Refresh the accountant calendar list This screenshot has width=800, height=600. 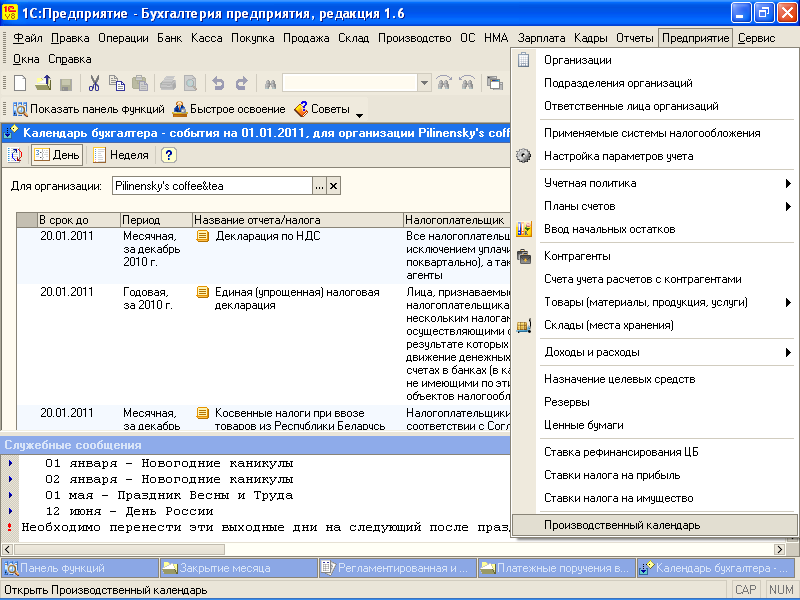pyautogui.click(x=16, y=155)
